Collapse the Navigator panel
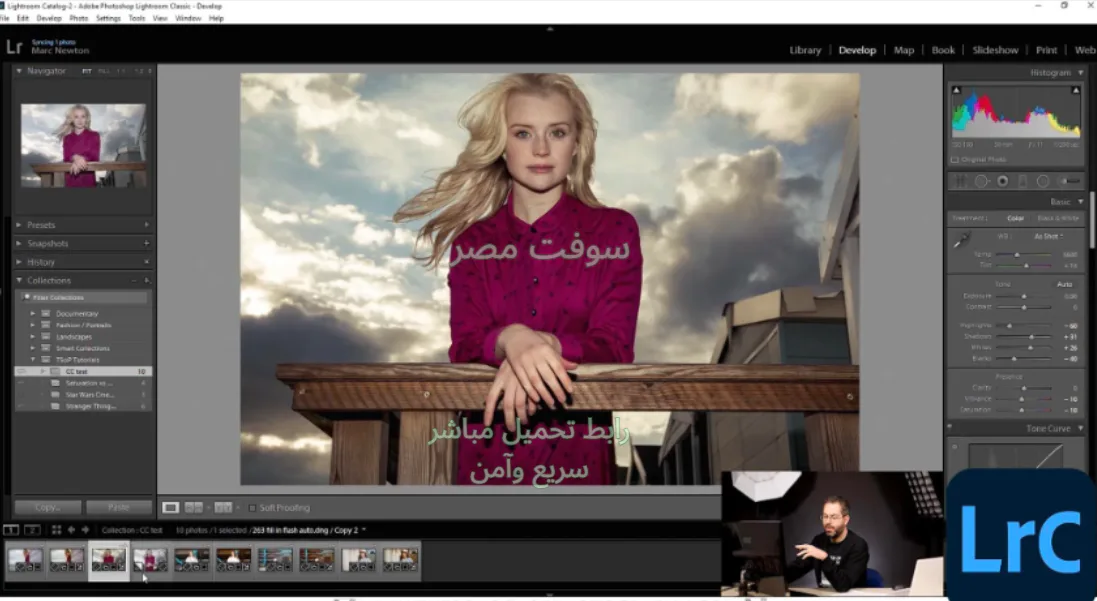This screenshot has width=1097, height=601. point(20,71)
